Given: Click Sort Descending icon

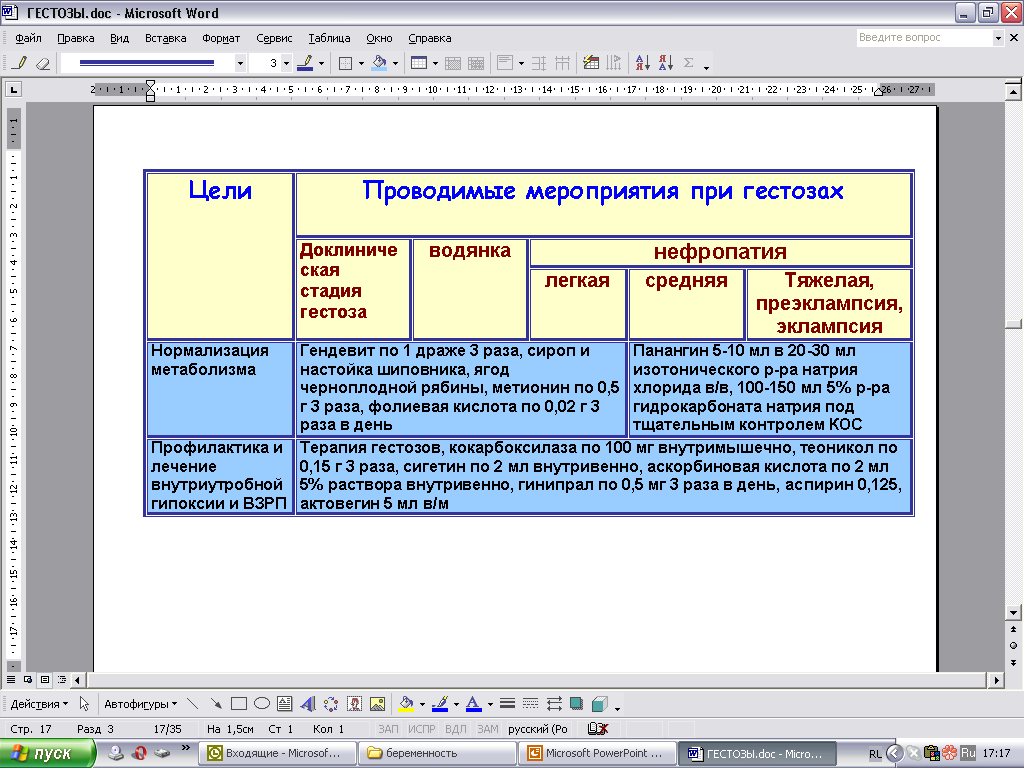Looking at the screenshot, I should pos(665,63).
